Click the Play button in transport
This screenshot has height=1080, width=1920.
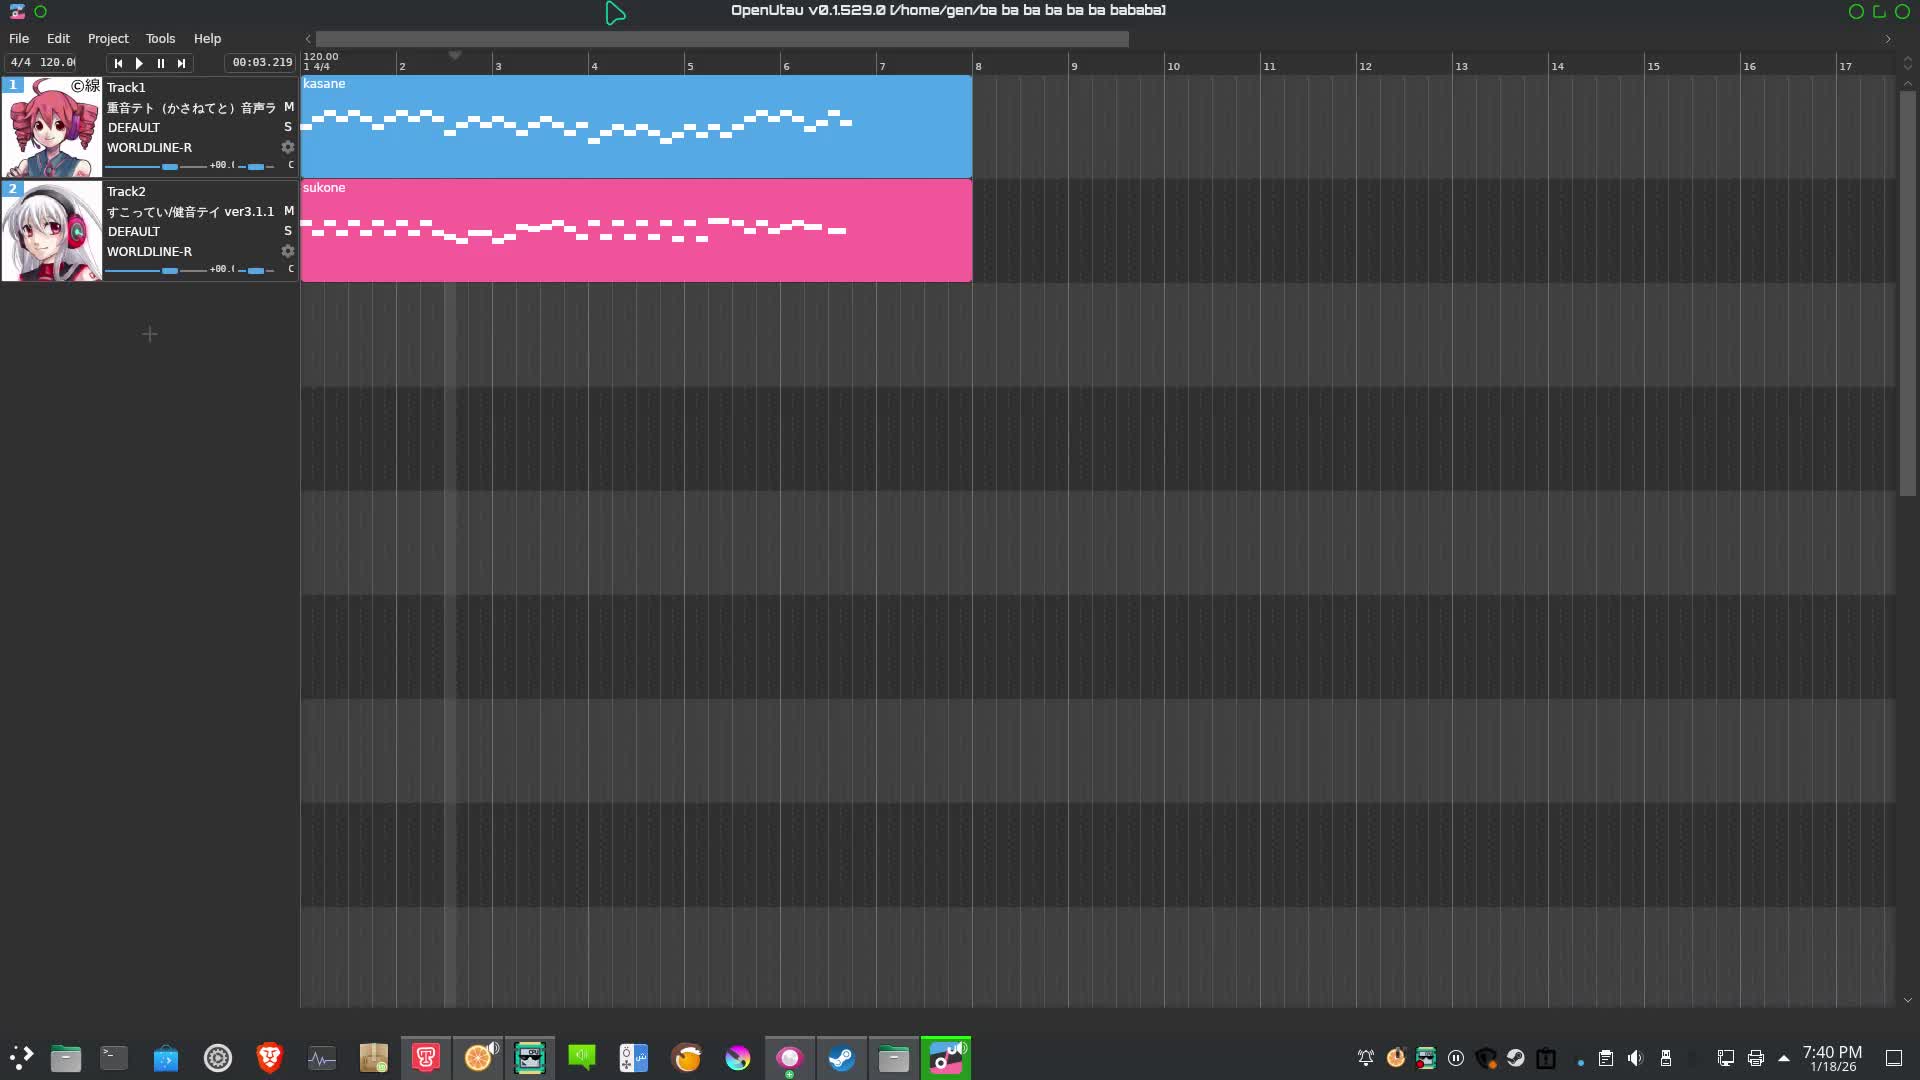pos(139,63)
